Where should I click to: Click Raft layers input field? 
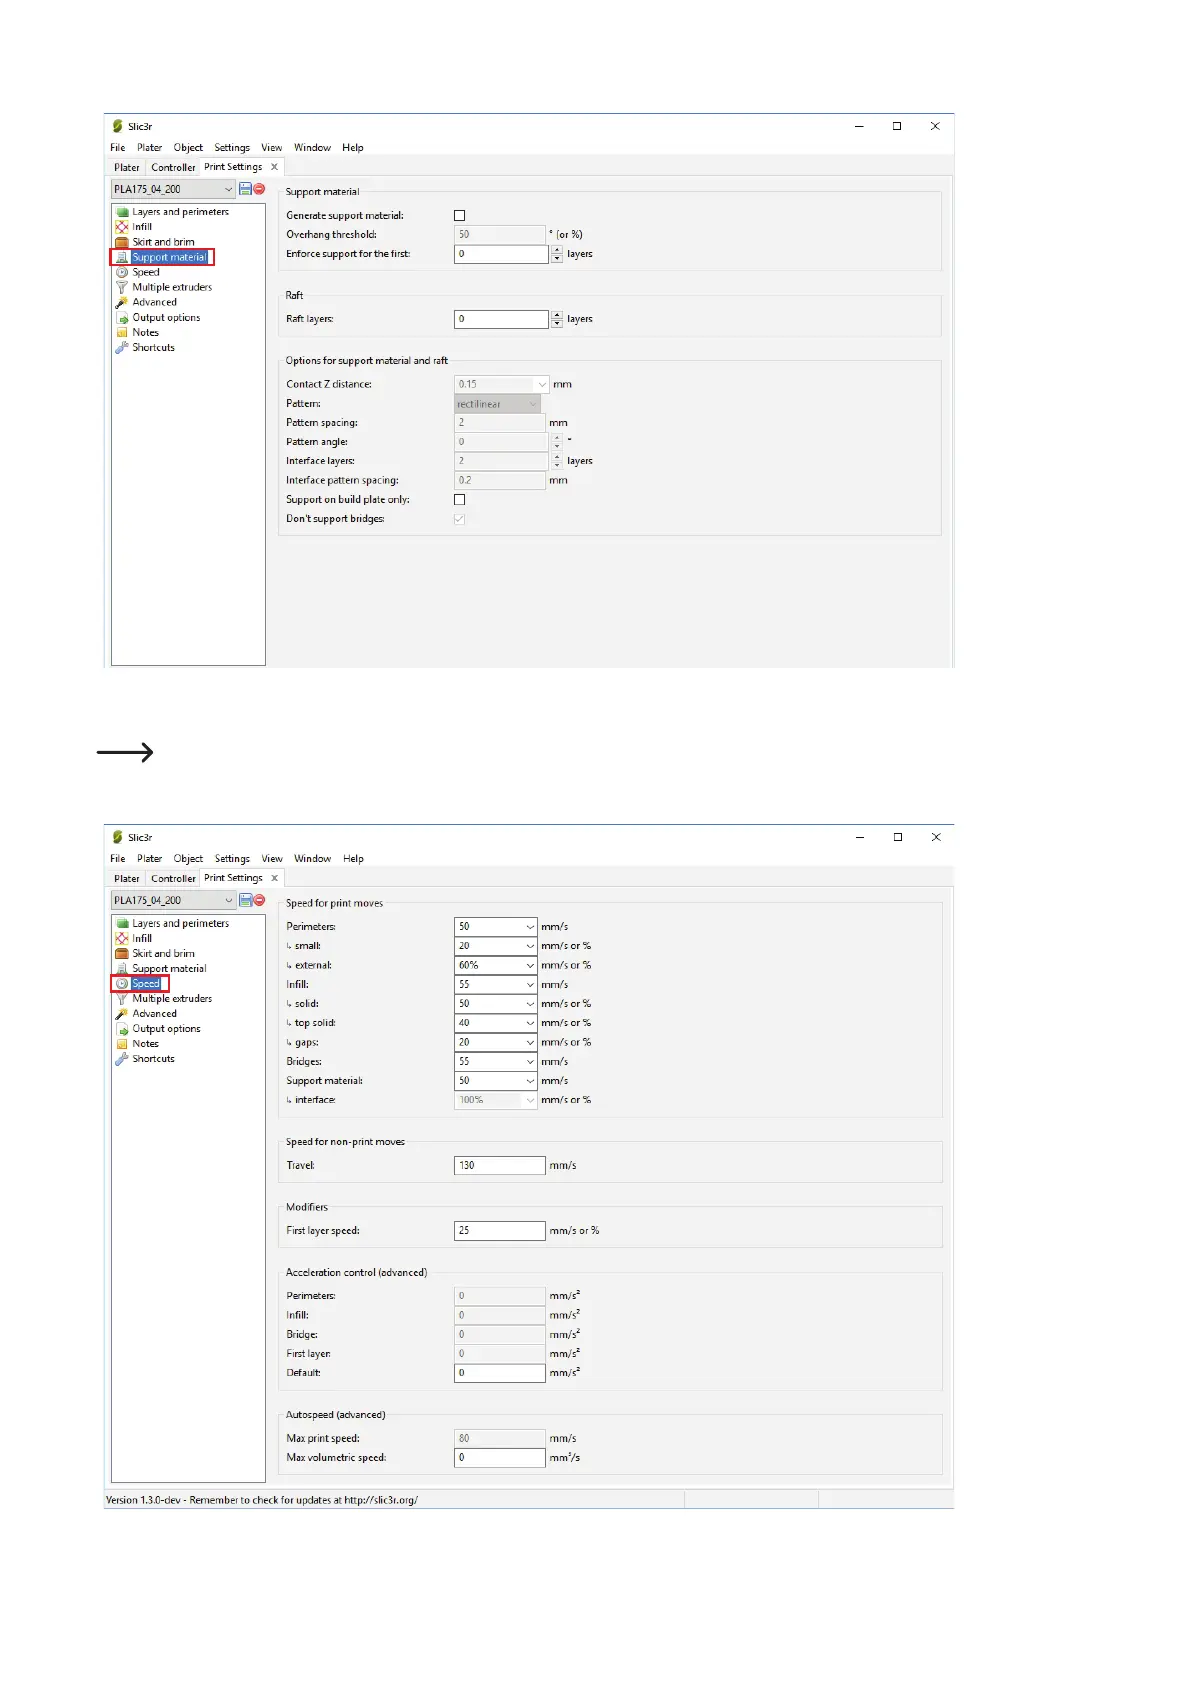(502, 319)
